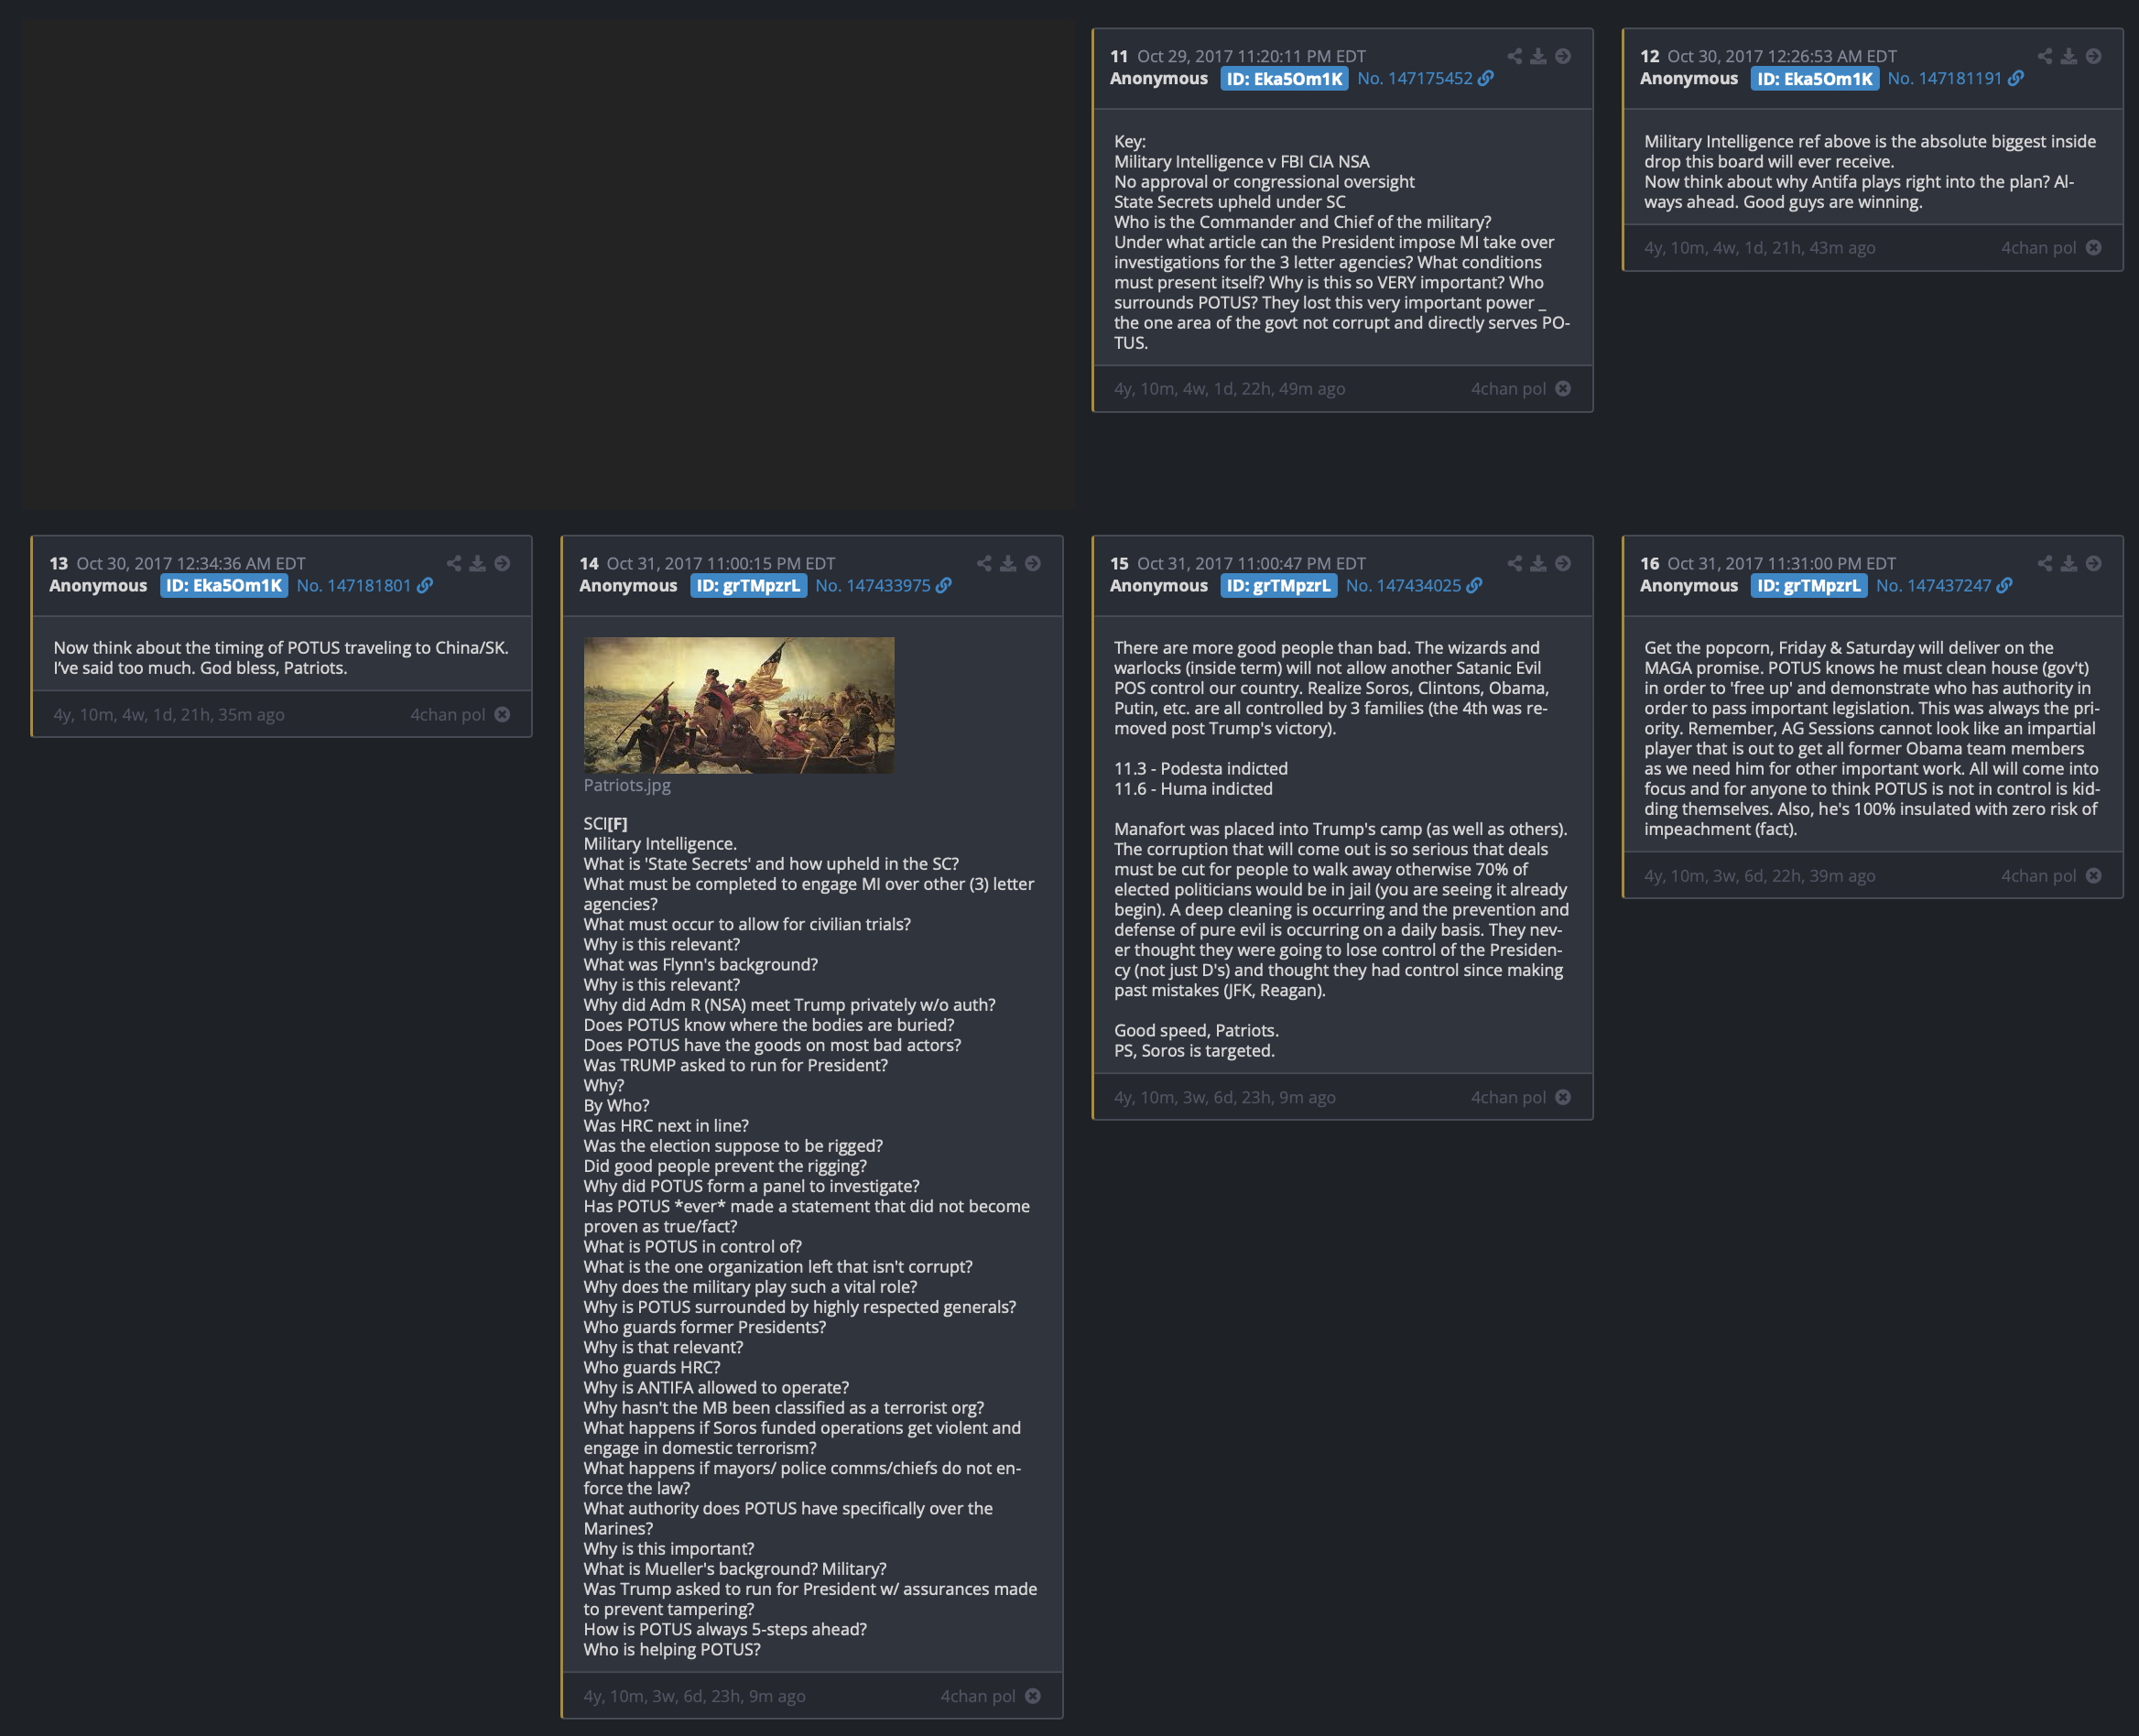This screenshot has height=1736, width=2139.
Task: Click download icon on post 15
Action: pyautogui.click(x=1538, y=563)
